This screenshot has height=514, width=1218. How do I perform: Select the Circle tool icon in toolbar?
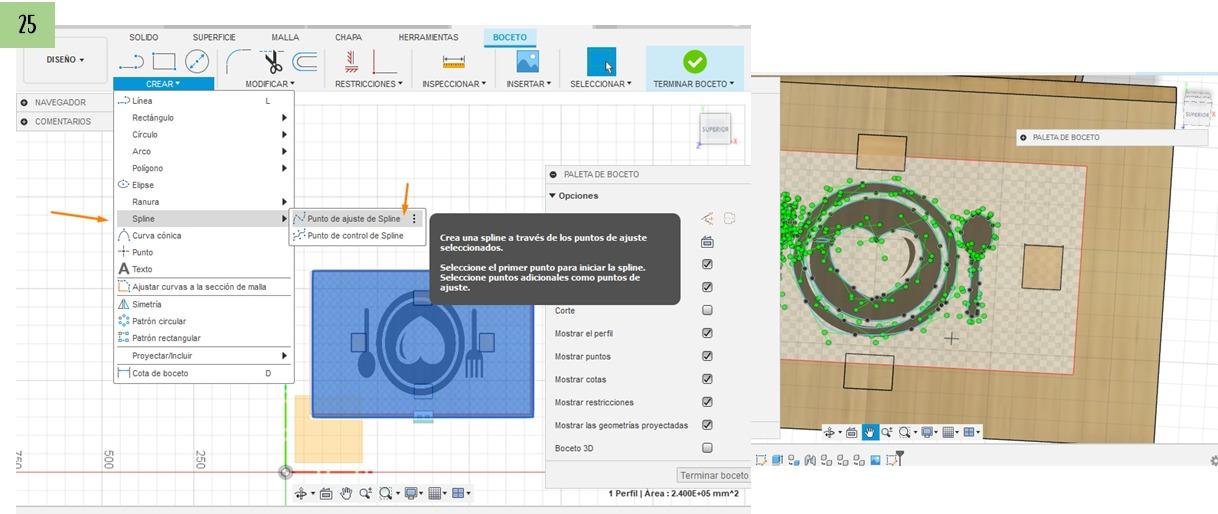[197, 62]
